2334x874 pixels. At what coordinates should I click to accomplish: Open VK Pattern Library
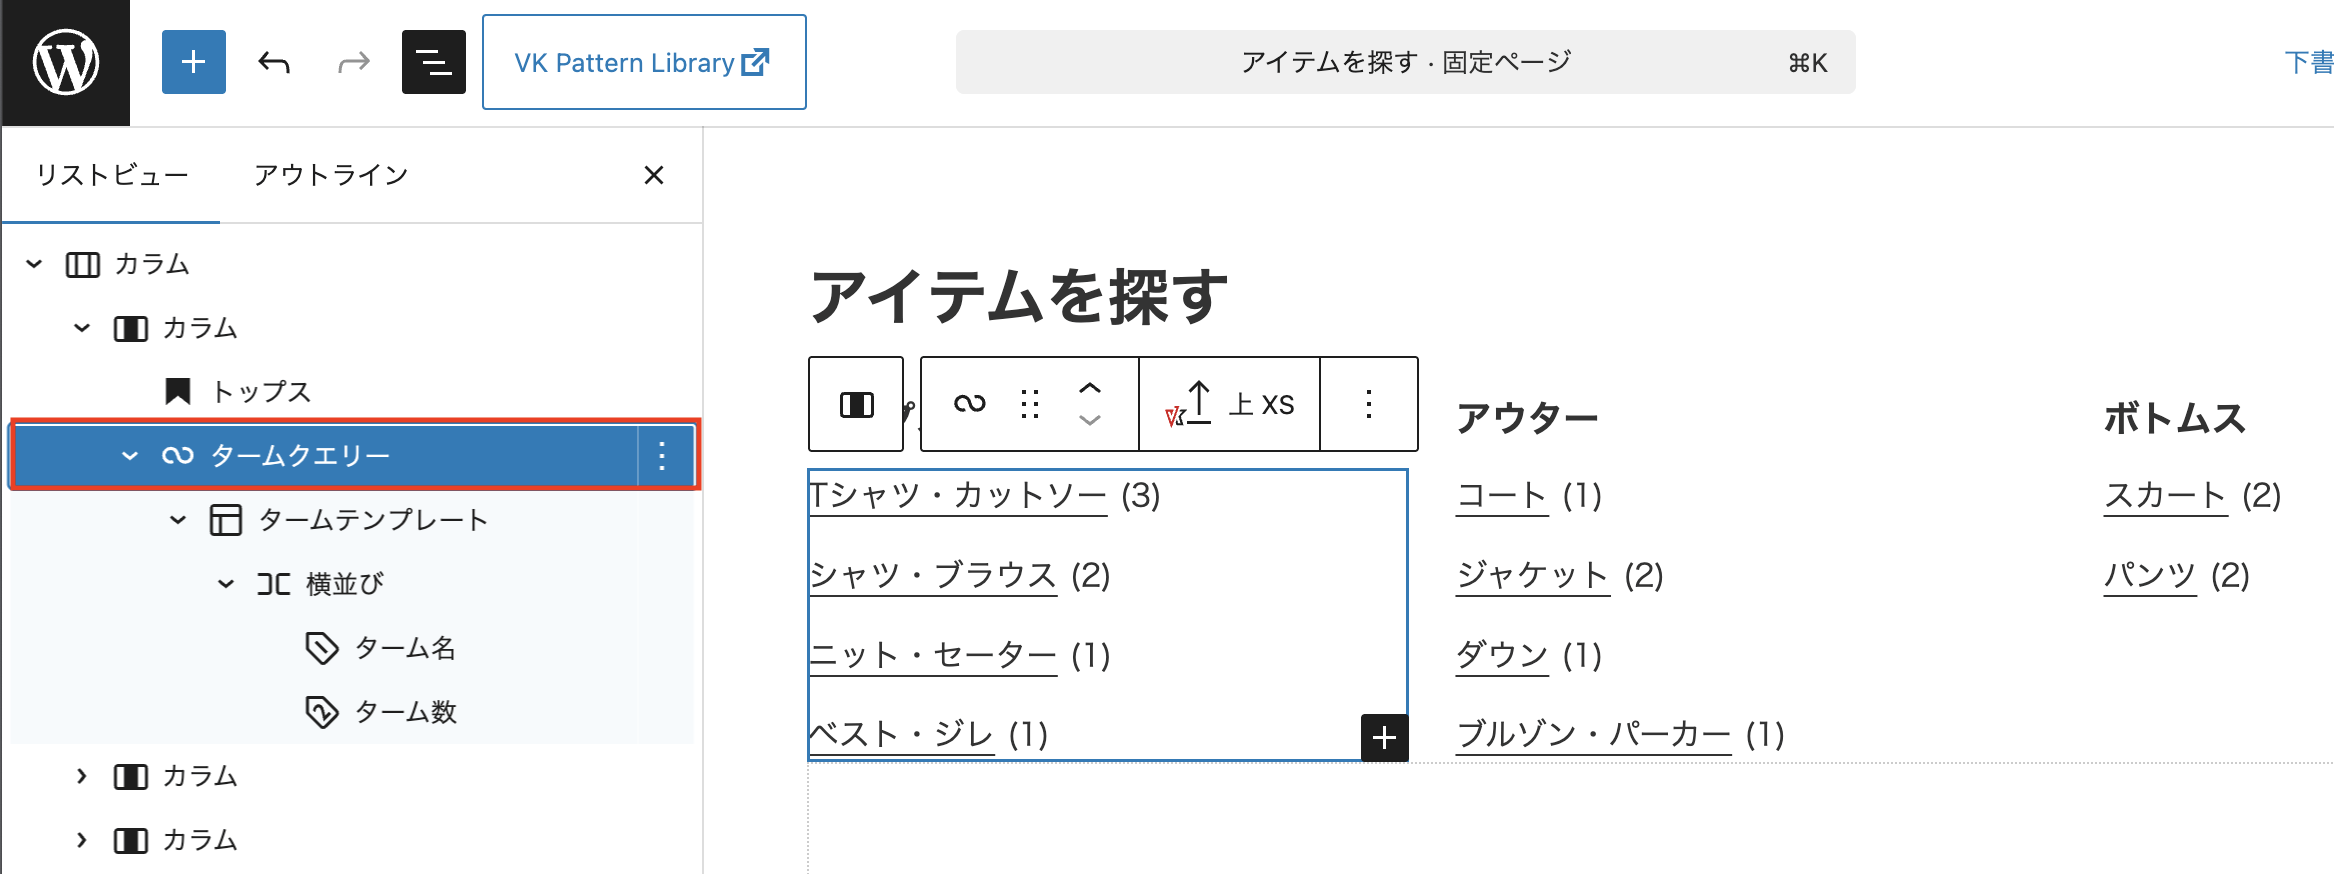click(x=643, y=62)
